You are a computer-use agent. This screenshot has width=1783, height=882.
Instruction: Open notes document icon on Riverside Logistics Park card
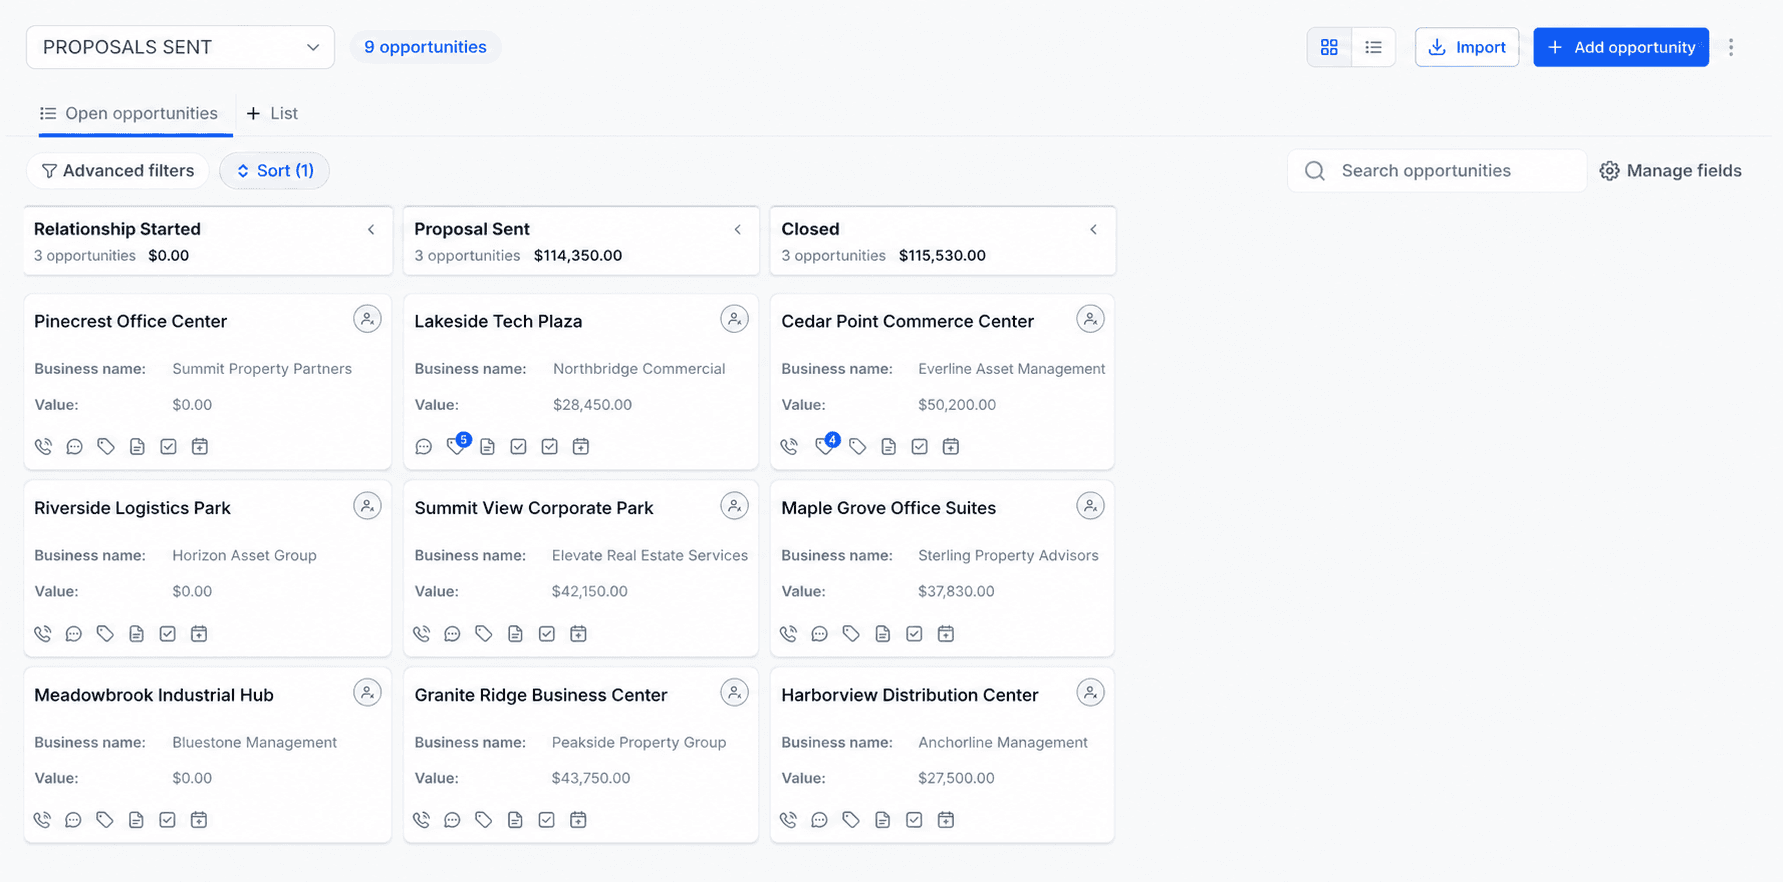[136, 634]
